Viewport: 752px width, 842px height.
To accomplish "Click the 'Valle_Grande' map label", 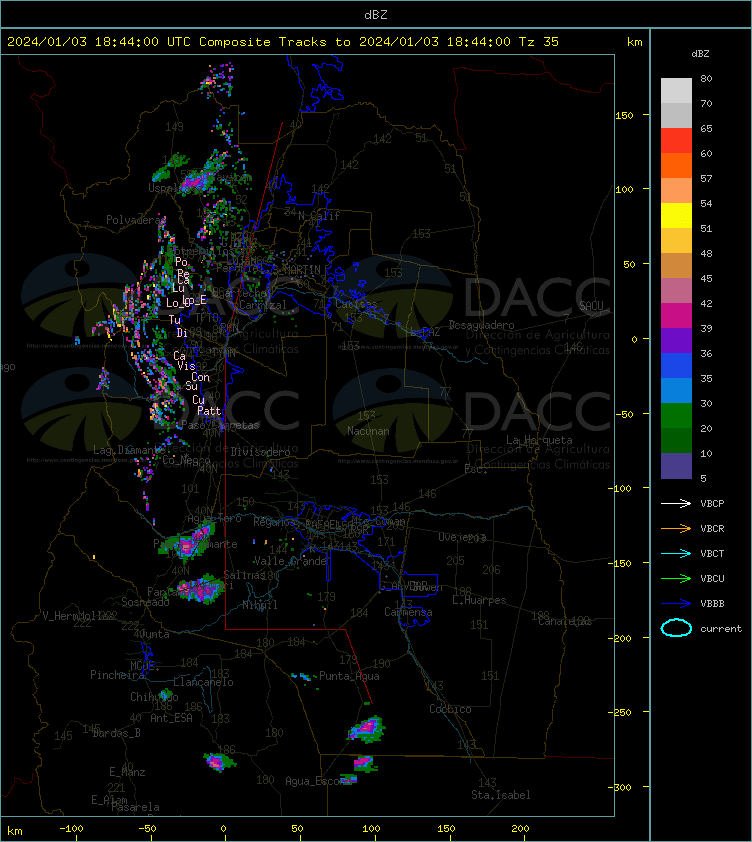I will [x=290, y=561].
